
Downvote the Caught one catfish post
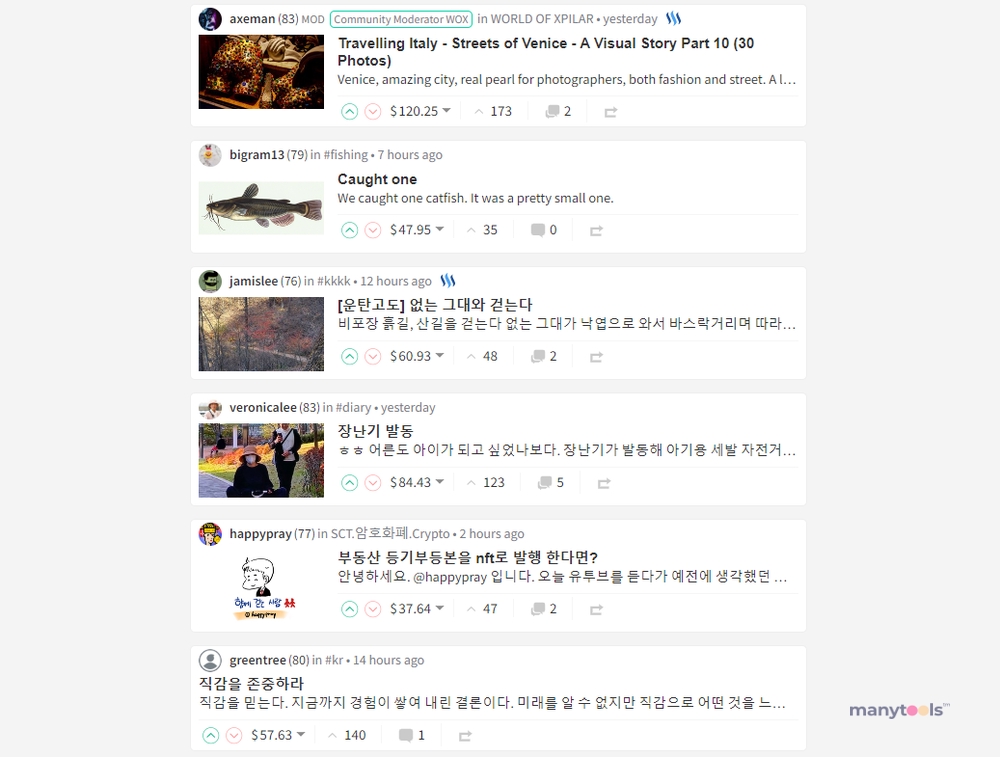373,230
